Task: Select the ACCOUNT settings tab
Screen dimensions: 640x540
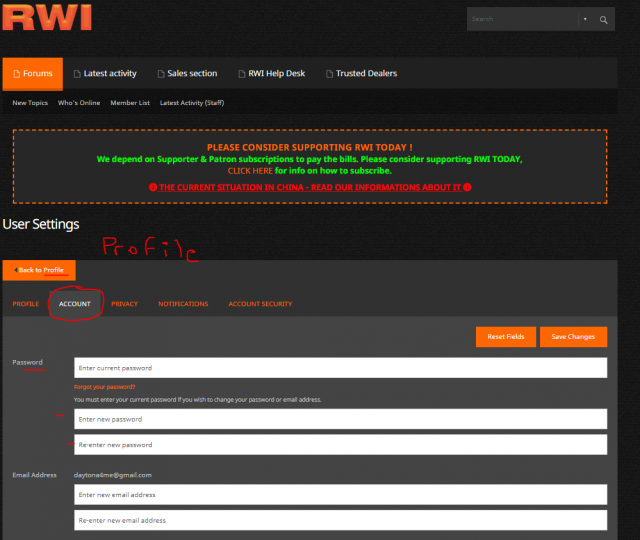Action: click(x=75, y=304)
